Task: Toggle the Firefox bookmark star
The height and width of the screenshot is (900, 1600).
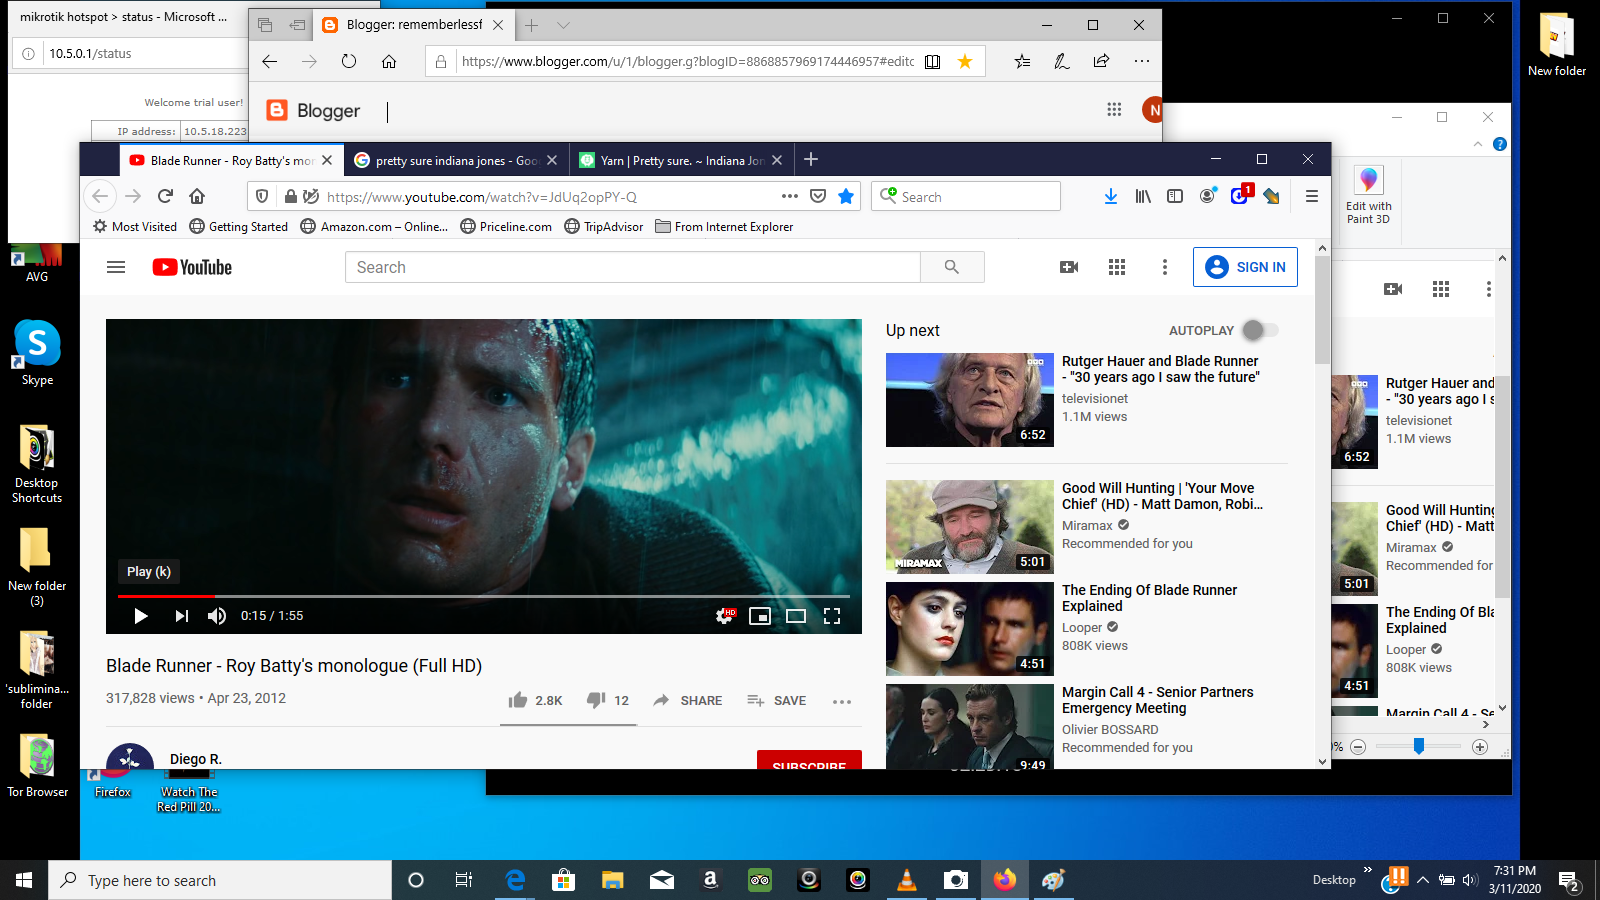Action: [x=846, y=196]
